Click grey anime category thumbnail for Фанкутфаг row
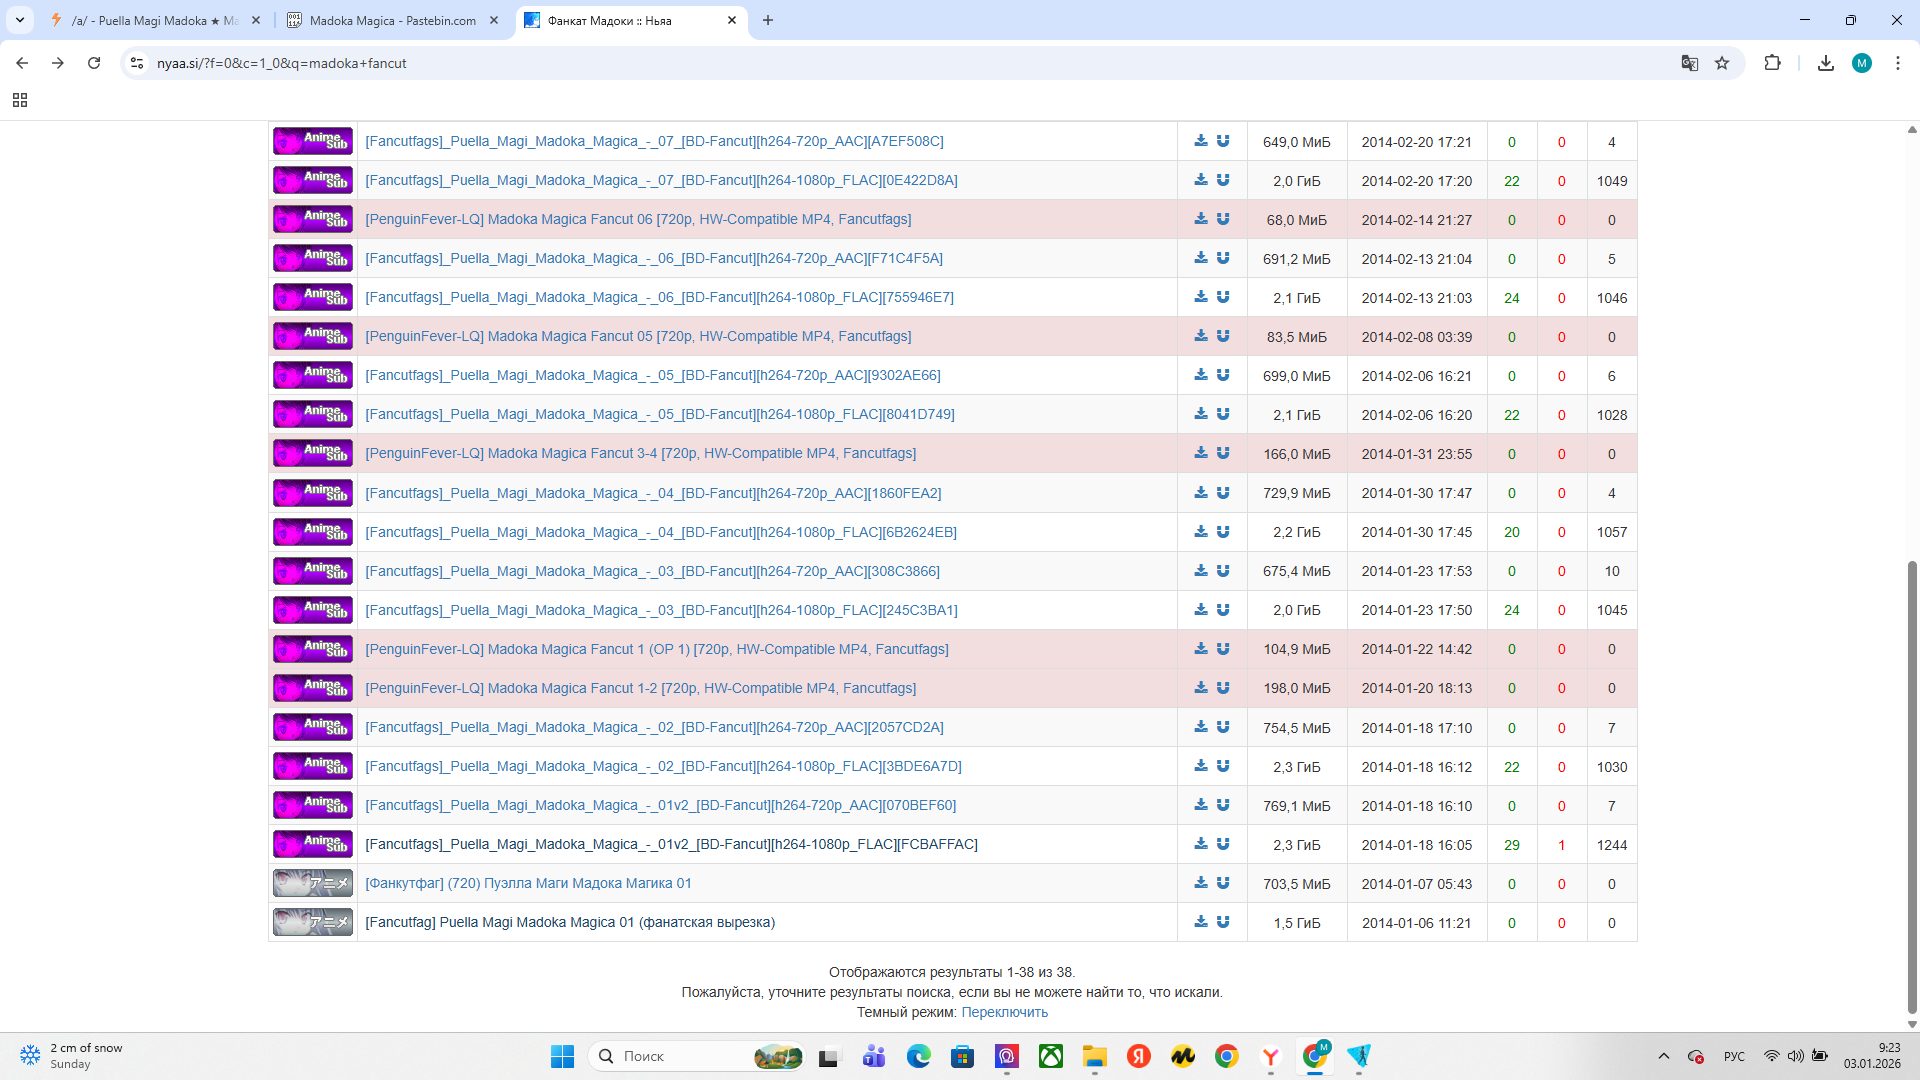Screen dimensions: 1920x1080 click(313, 883)
